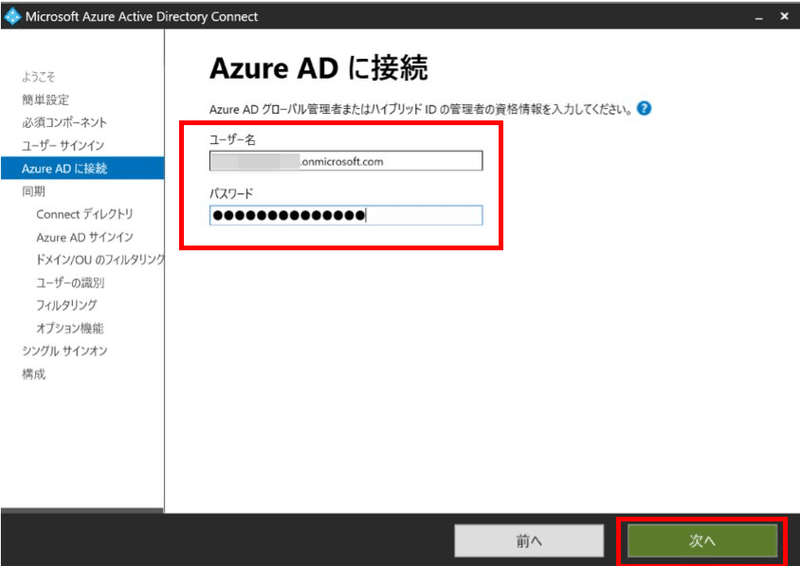Select 簡単設定 step in sidebar
The width and height of the screenshot is (800, 566).
45,100
